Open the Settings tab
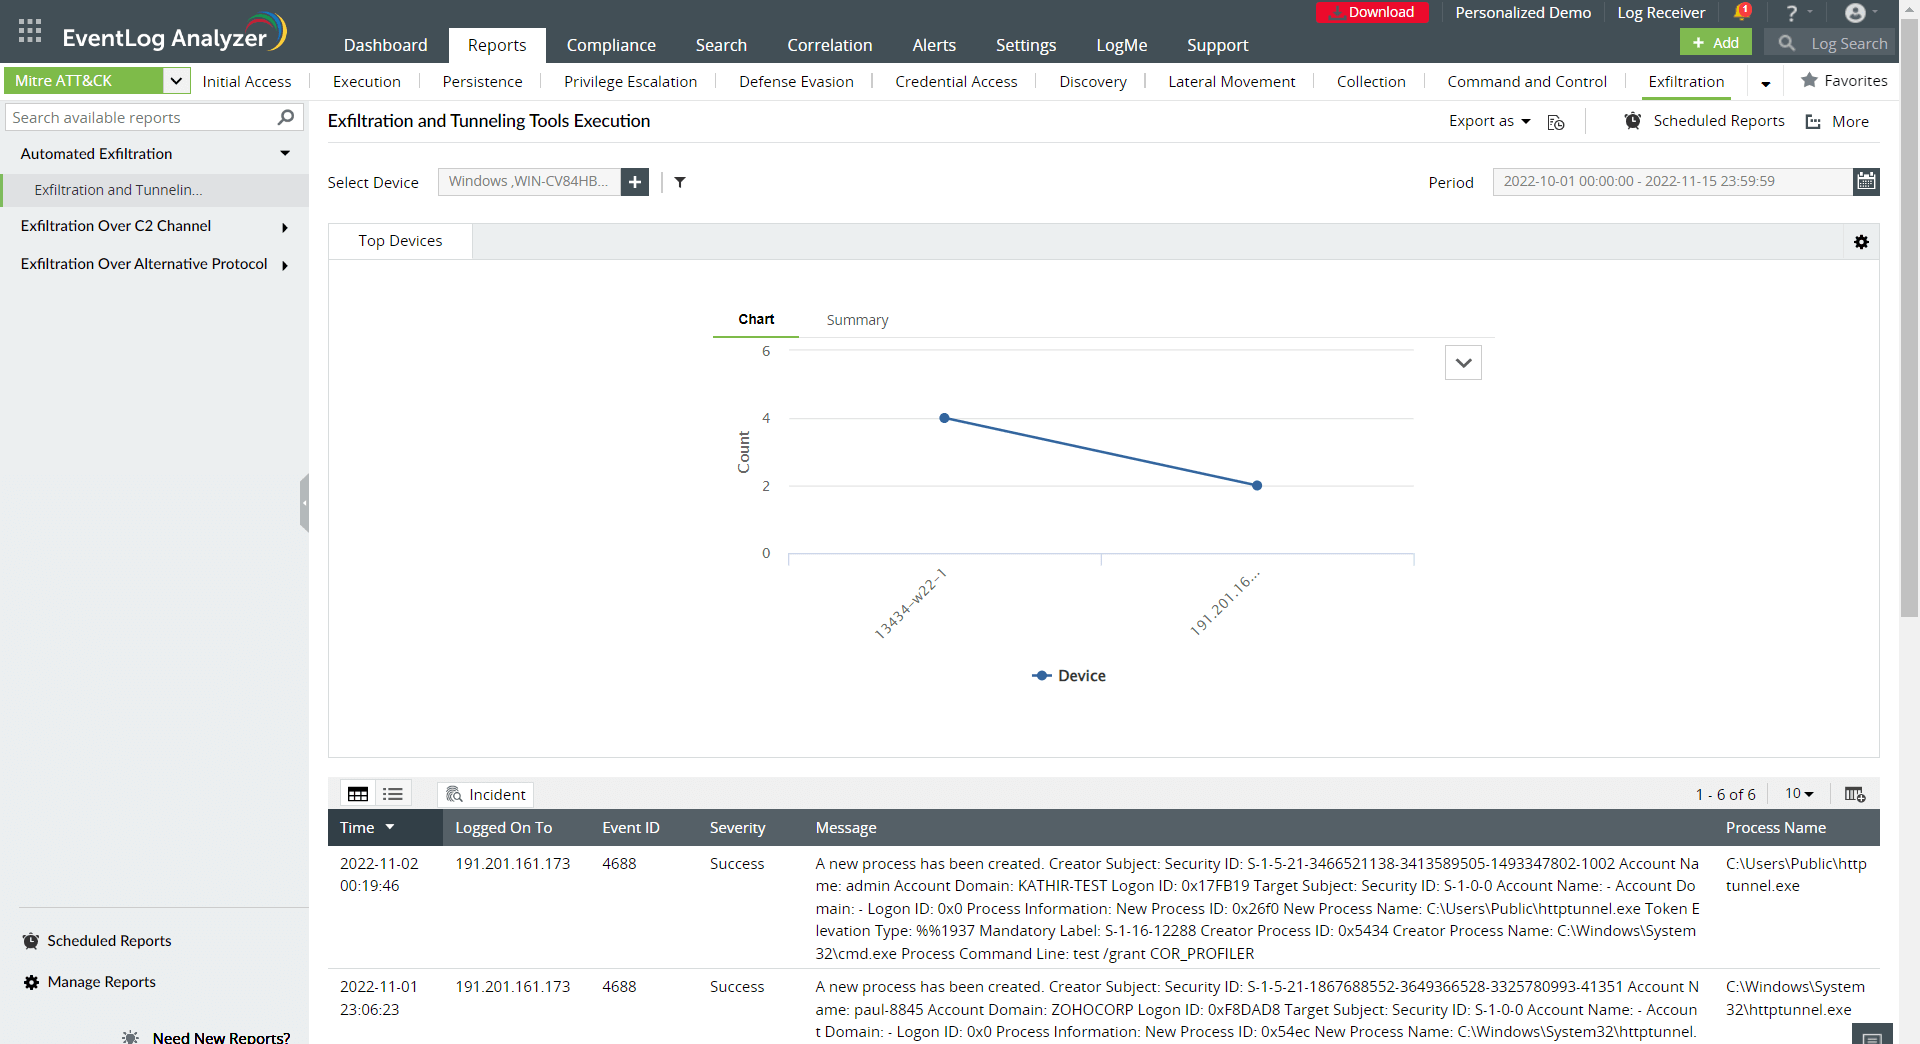 [x=1025, y=45]
